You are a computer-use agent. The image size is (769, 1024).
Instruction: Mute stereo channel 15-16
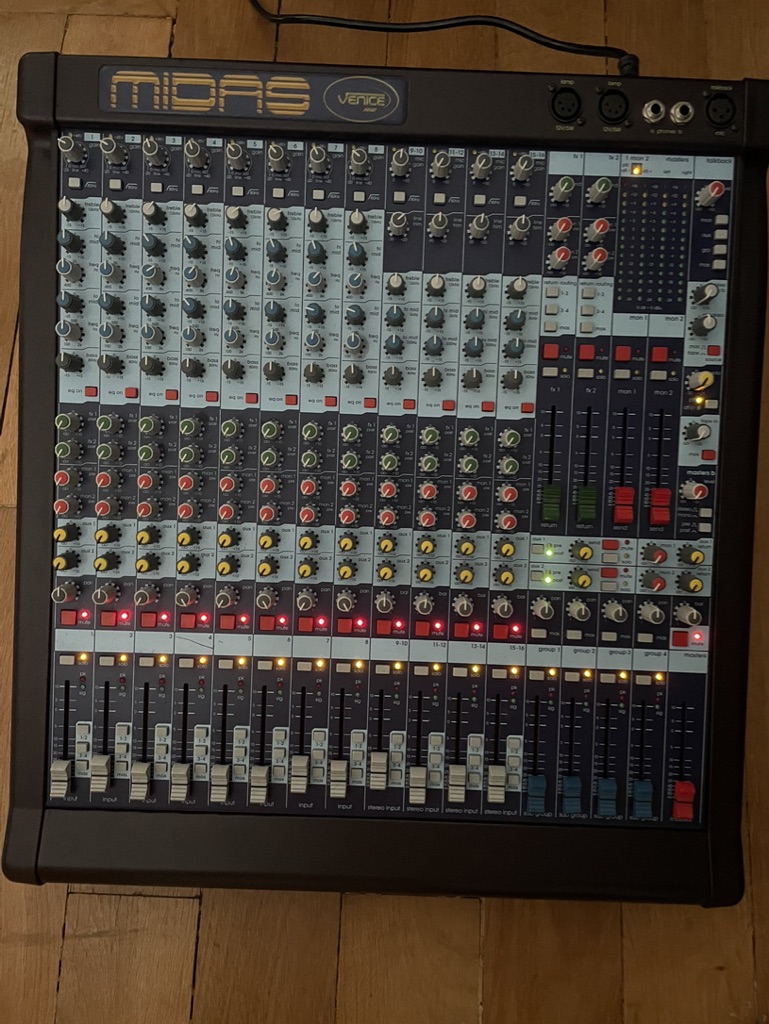tap(501, 632)
